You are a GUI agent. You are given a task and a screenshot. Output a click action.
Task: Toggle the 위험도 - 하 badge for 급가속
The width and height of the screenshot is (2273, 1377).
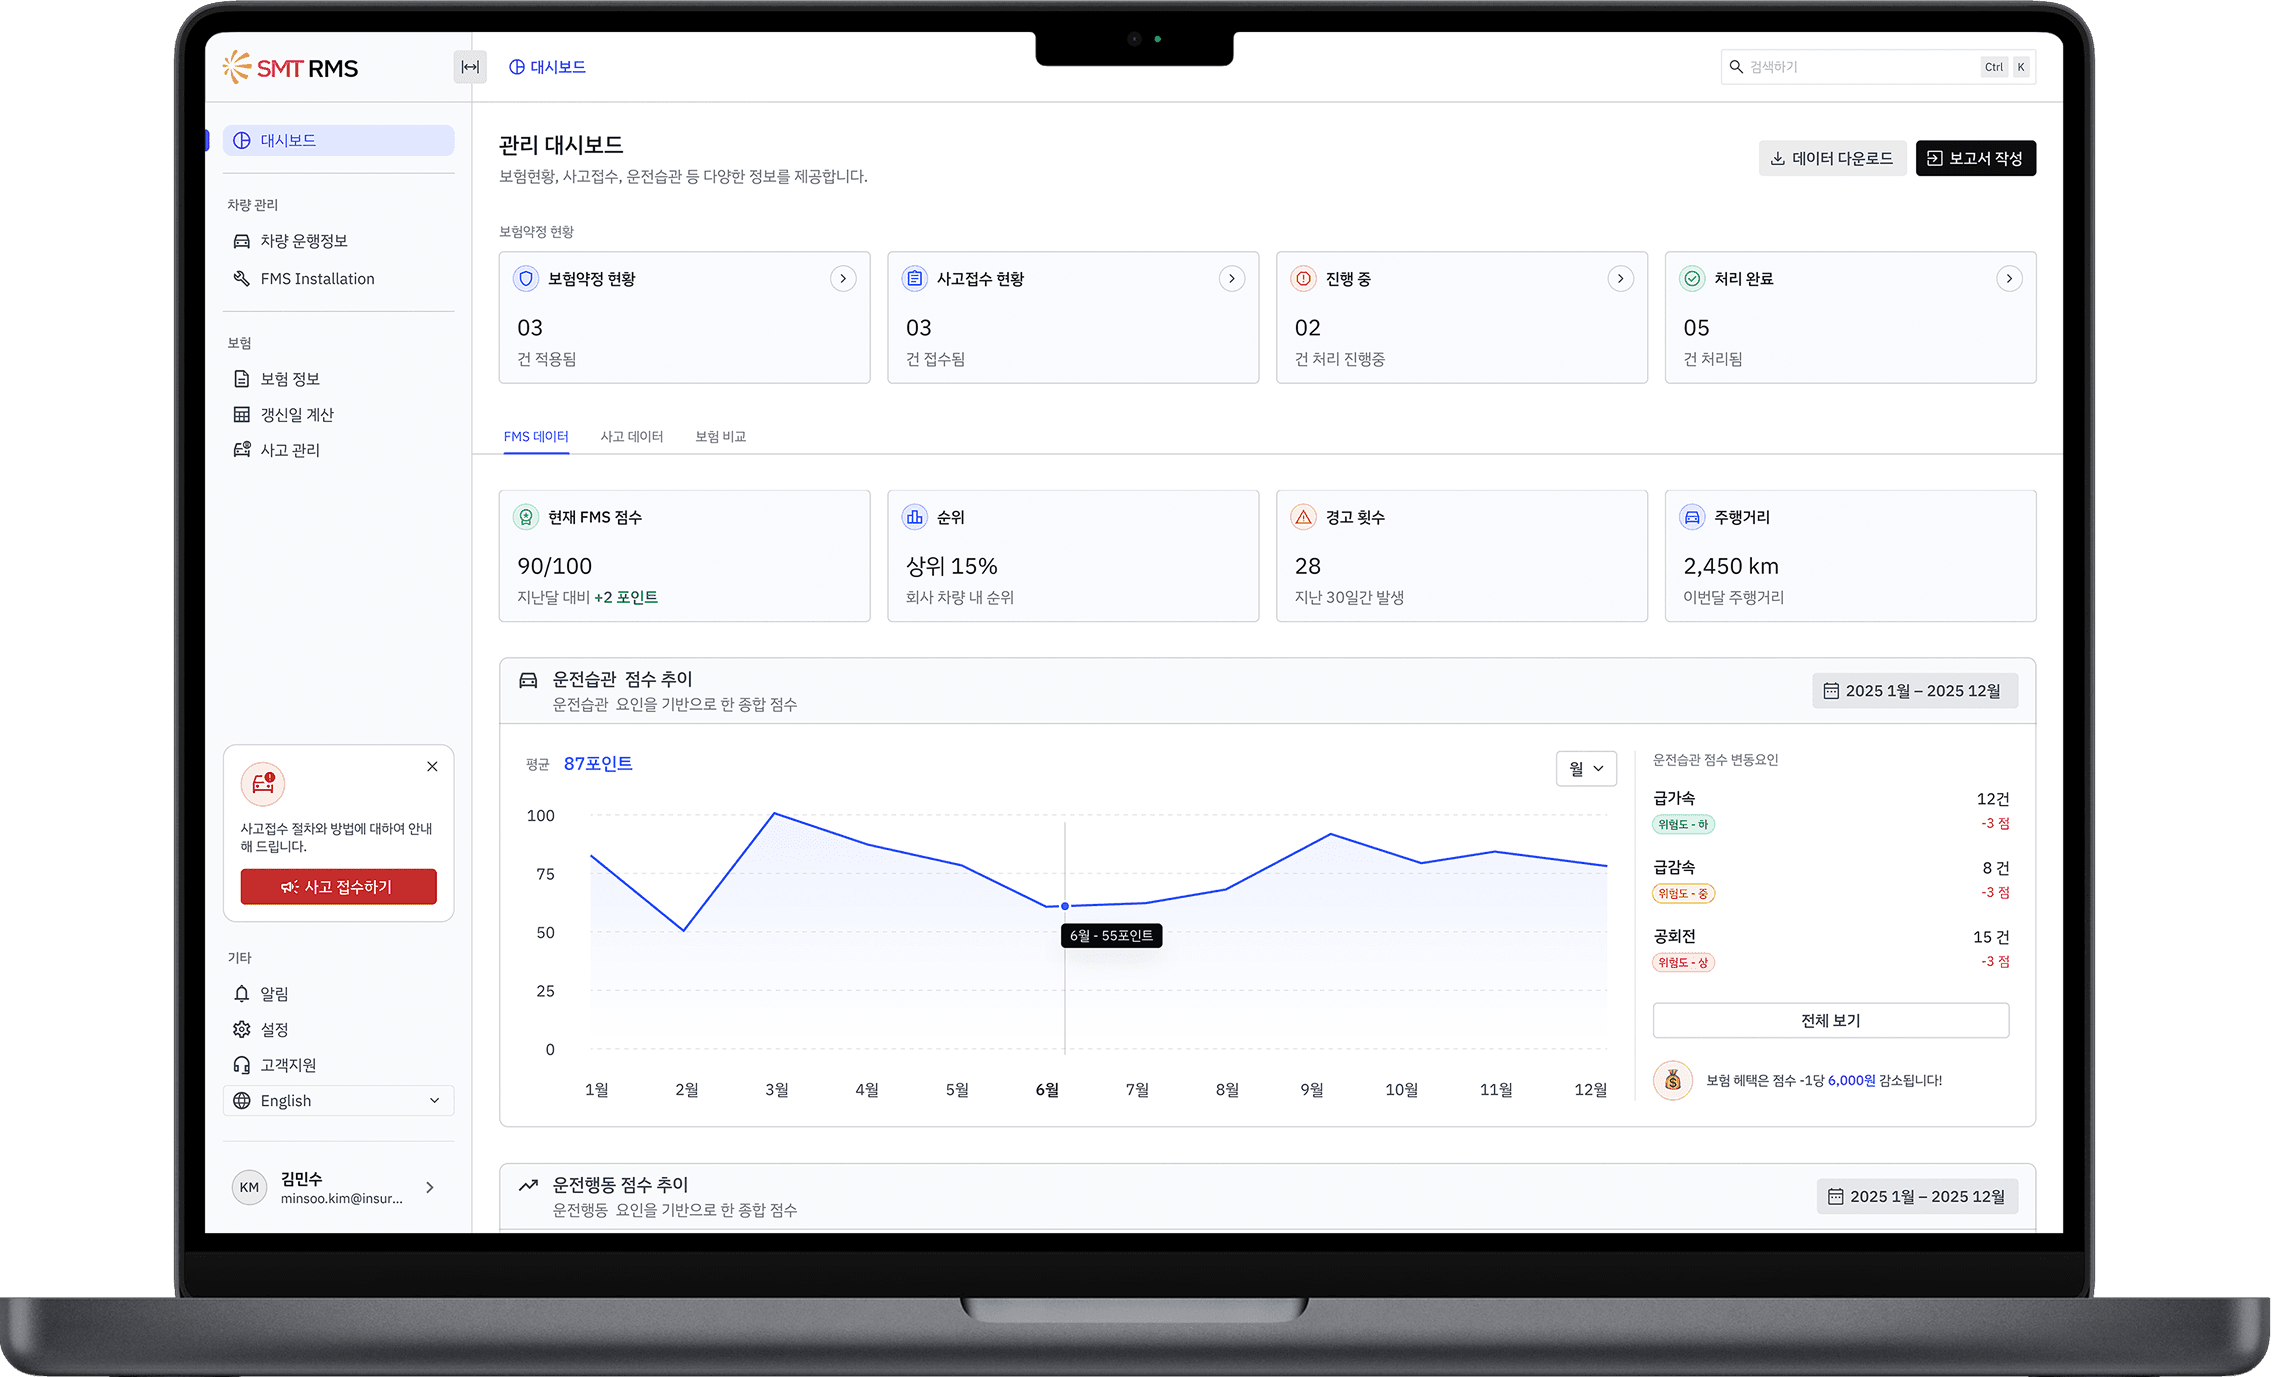click(1683, 824)
